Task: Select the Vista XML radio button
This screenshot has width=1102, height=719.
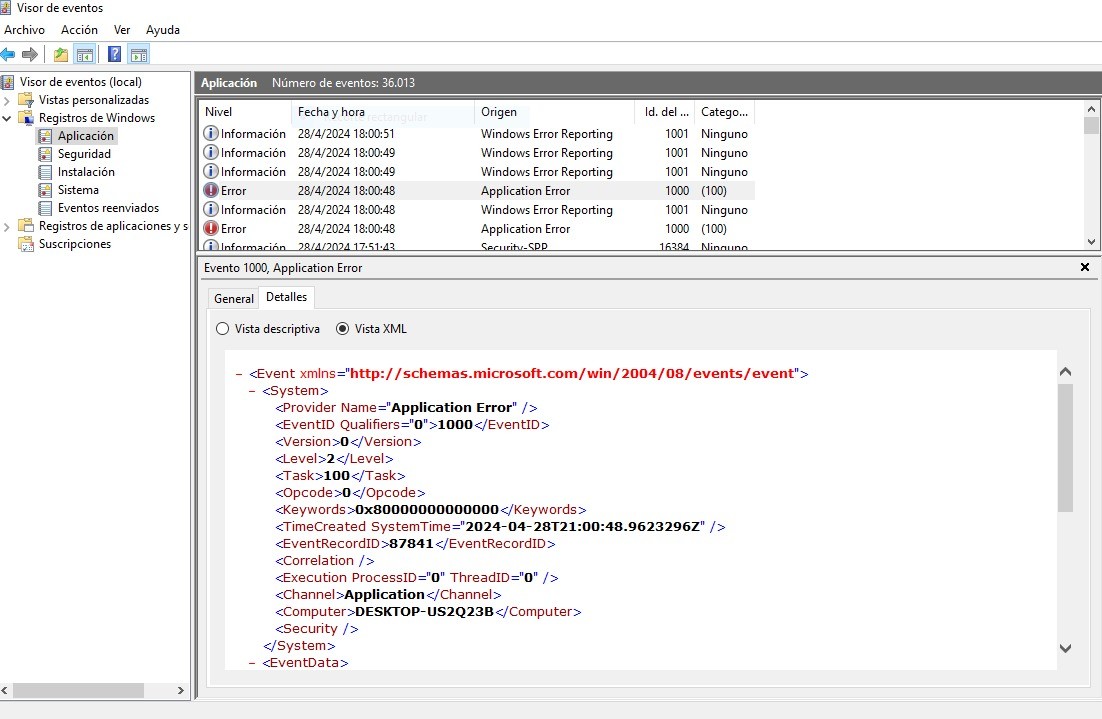Action: coord(342,329)
